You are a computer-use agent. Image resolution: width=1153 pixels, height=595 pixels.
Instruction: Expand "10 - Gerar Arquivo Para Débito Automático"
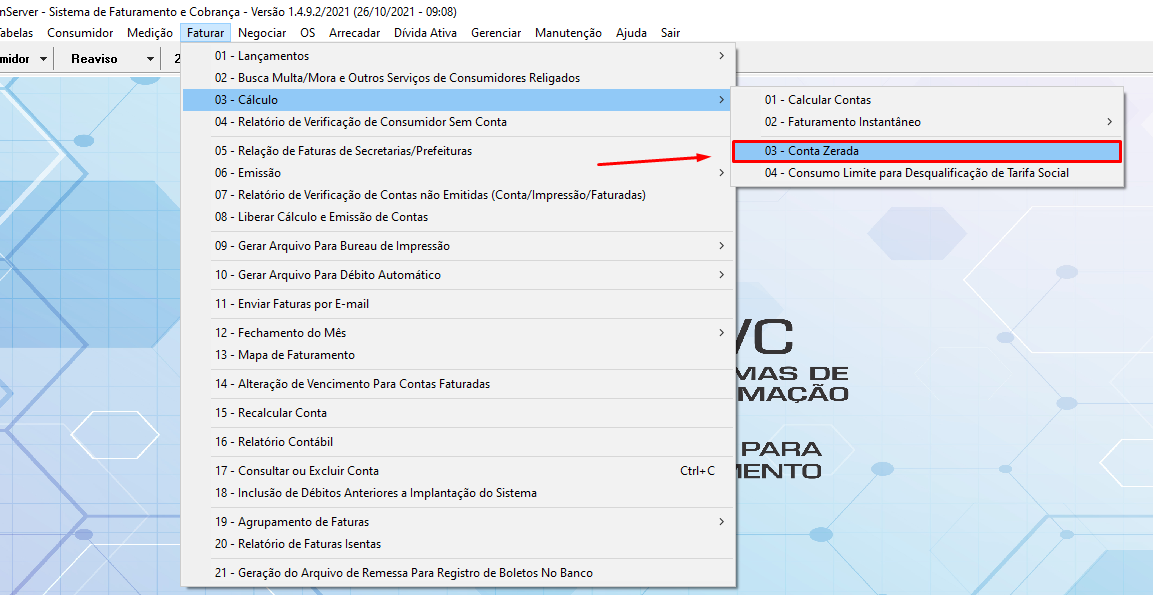point(330,274)
